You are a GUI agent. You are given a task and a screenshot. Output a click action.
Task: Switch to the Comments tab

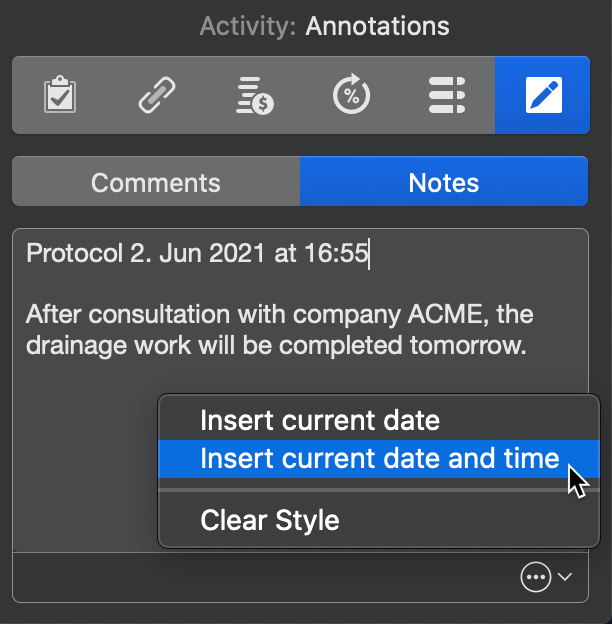point(156,183)
